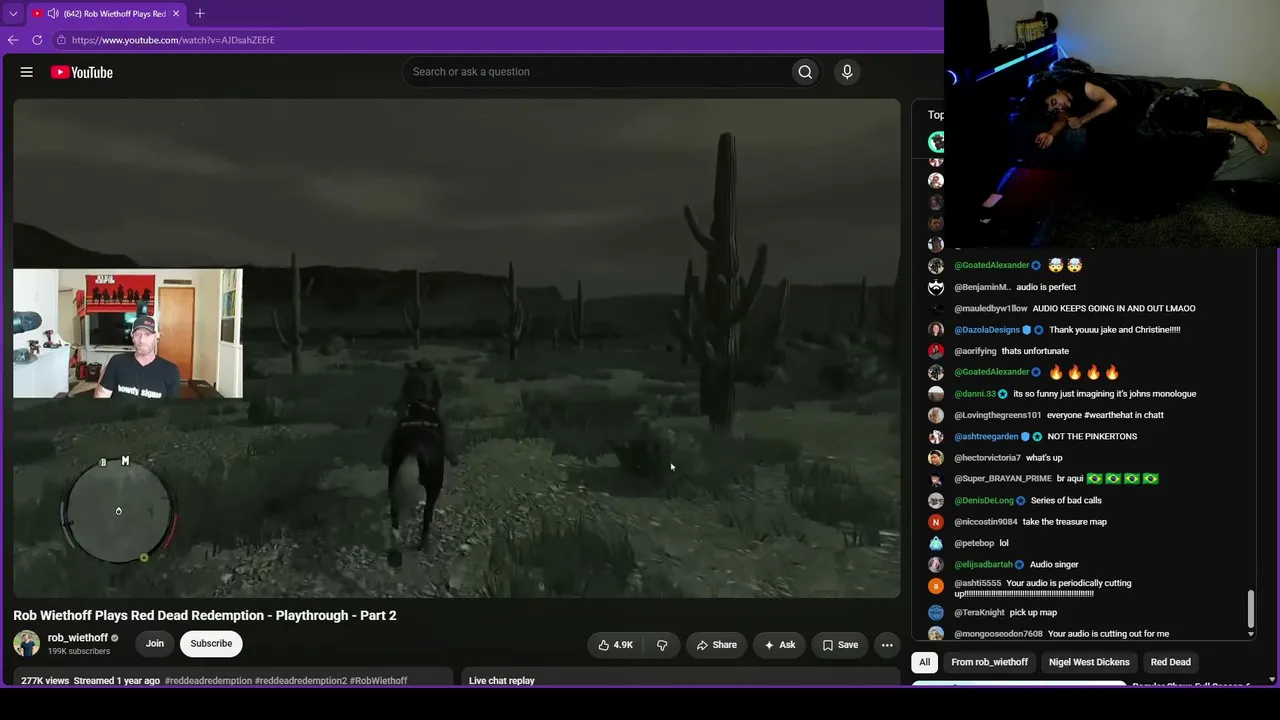Click the 'Series of bad calls' chat message
This screenshot has height=720, width=1280.
1066,501
